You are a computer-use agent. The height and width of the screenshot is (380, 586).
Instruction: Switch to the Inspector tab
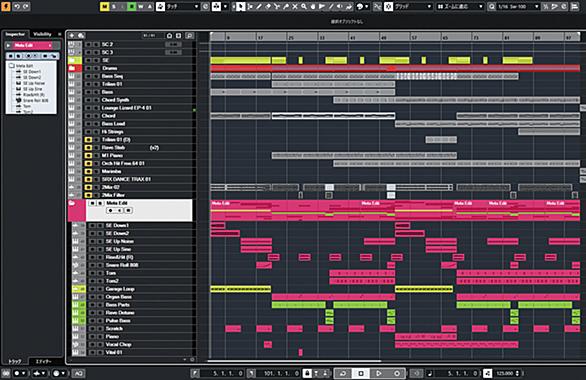click(x=15, y=34)
